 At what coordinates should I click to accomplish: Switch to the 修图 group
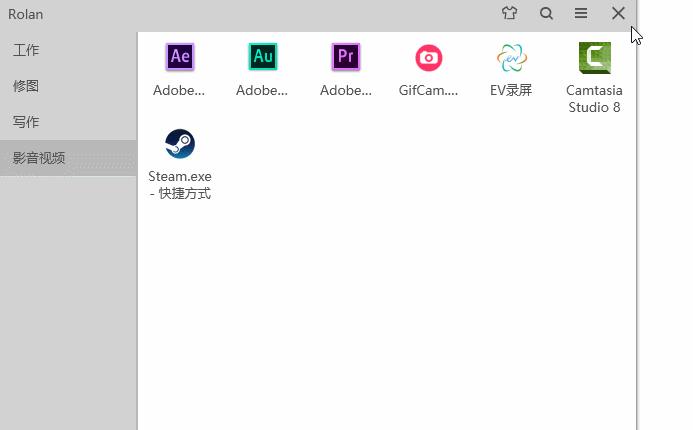pos(69,86)
